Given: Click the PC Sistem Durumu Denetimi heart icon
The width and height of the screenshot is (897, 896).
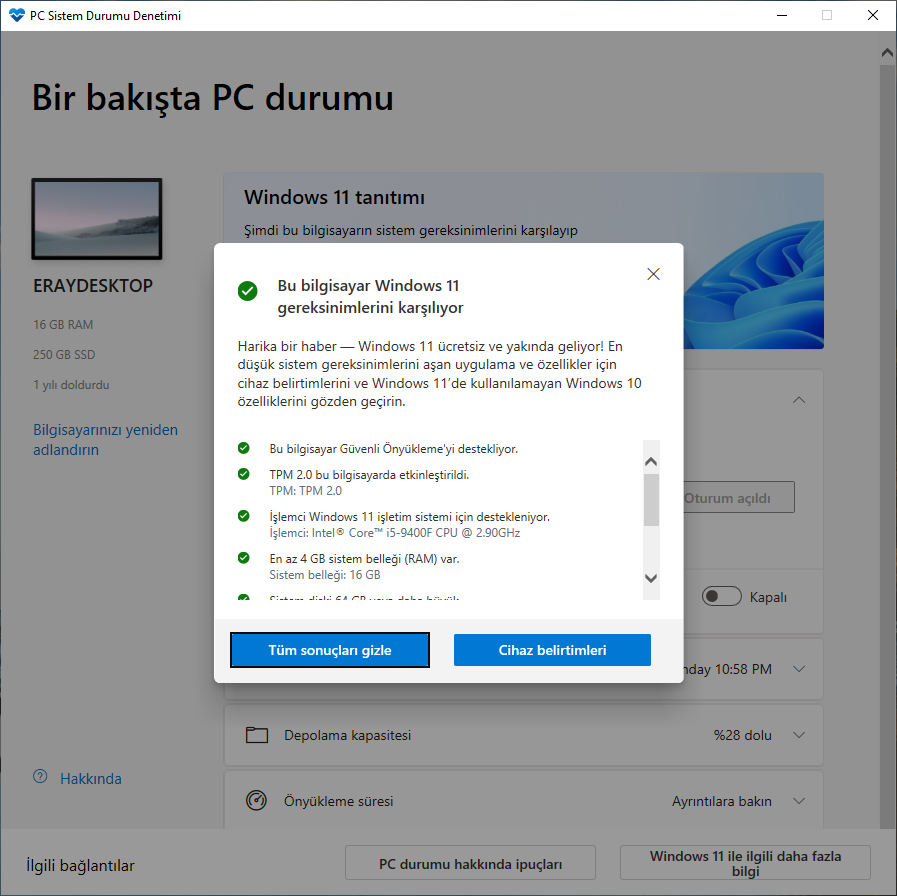Looking at the screenshot, I should click(17, 15).
